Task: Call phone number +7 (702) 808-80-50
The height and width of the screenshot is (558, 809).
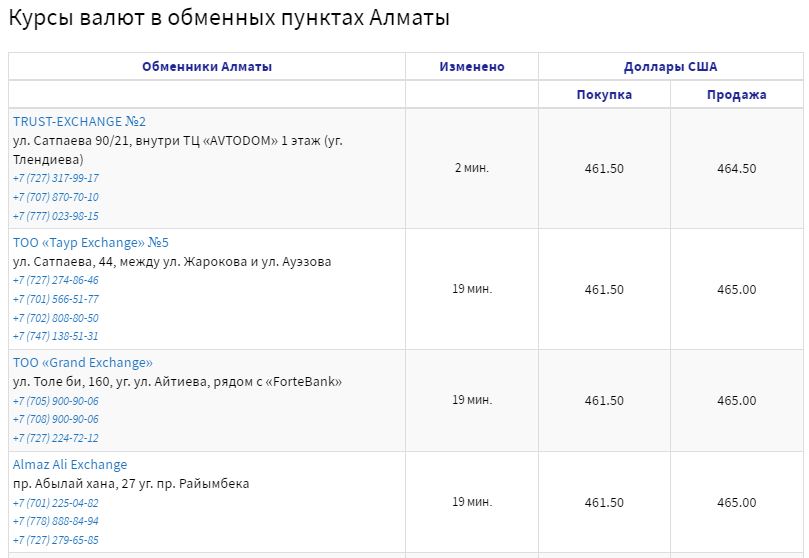Action: [56, 318]
